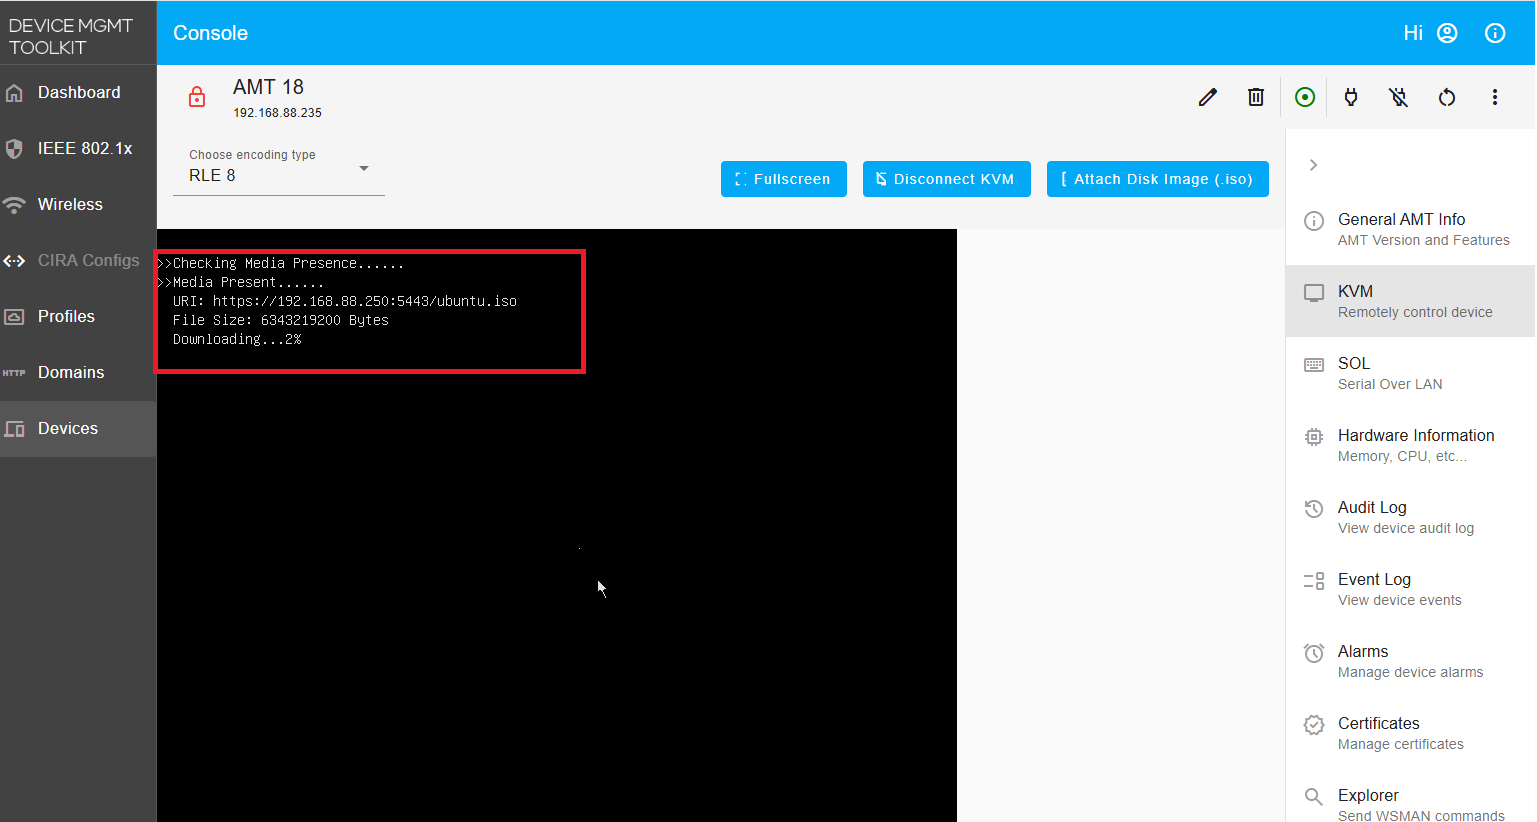
Task: Click the Explorer magnifier icon
Action: point(1314,797)
